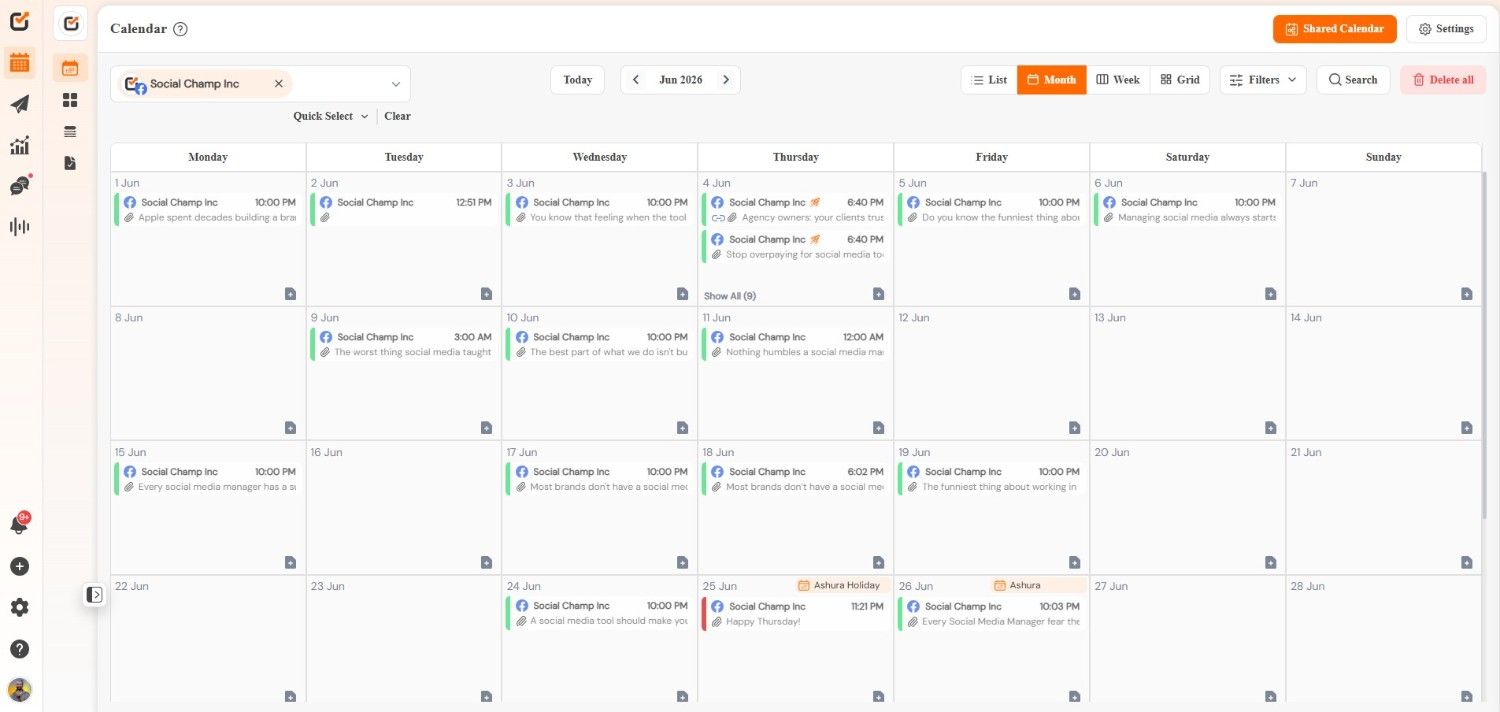Select the document draft icon in sub-sidebar

pyautogui.click(x=70, y=162)
